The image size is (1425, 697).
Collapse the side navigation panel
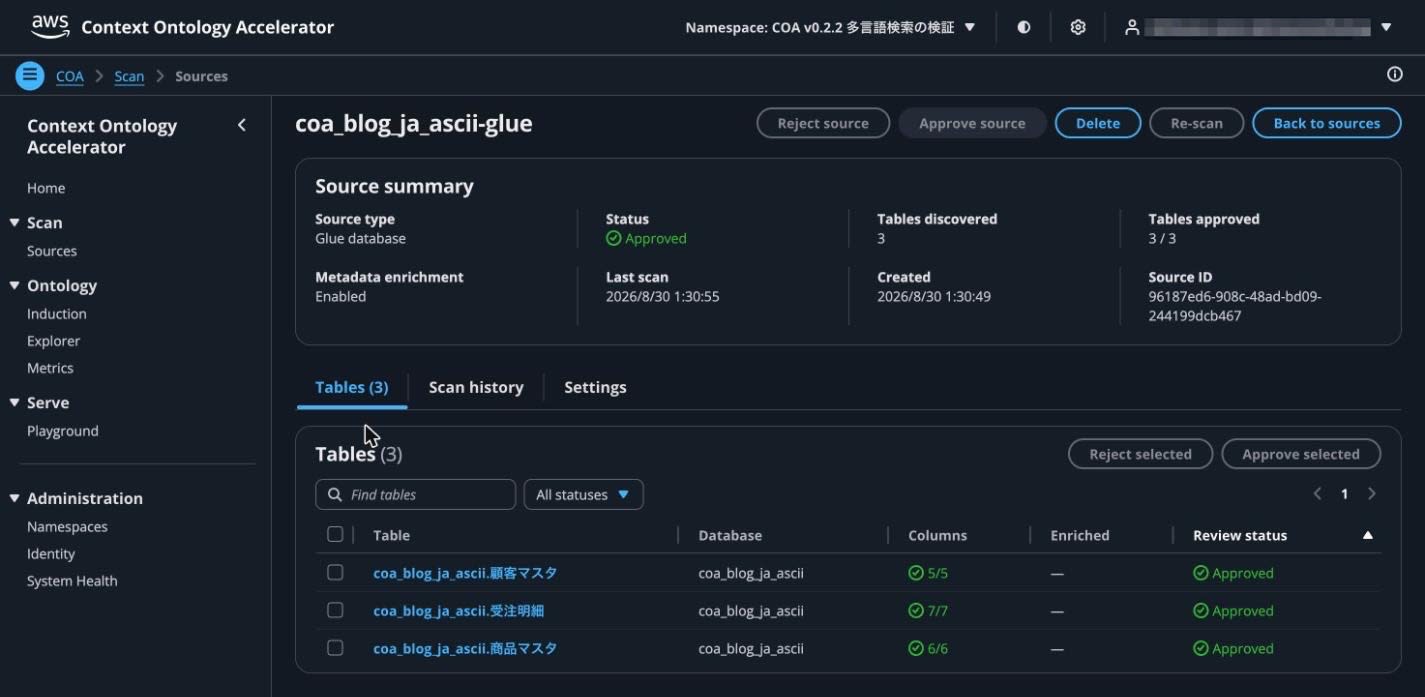[x=241, y=125]
